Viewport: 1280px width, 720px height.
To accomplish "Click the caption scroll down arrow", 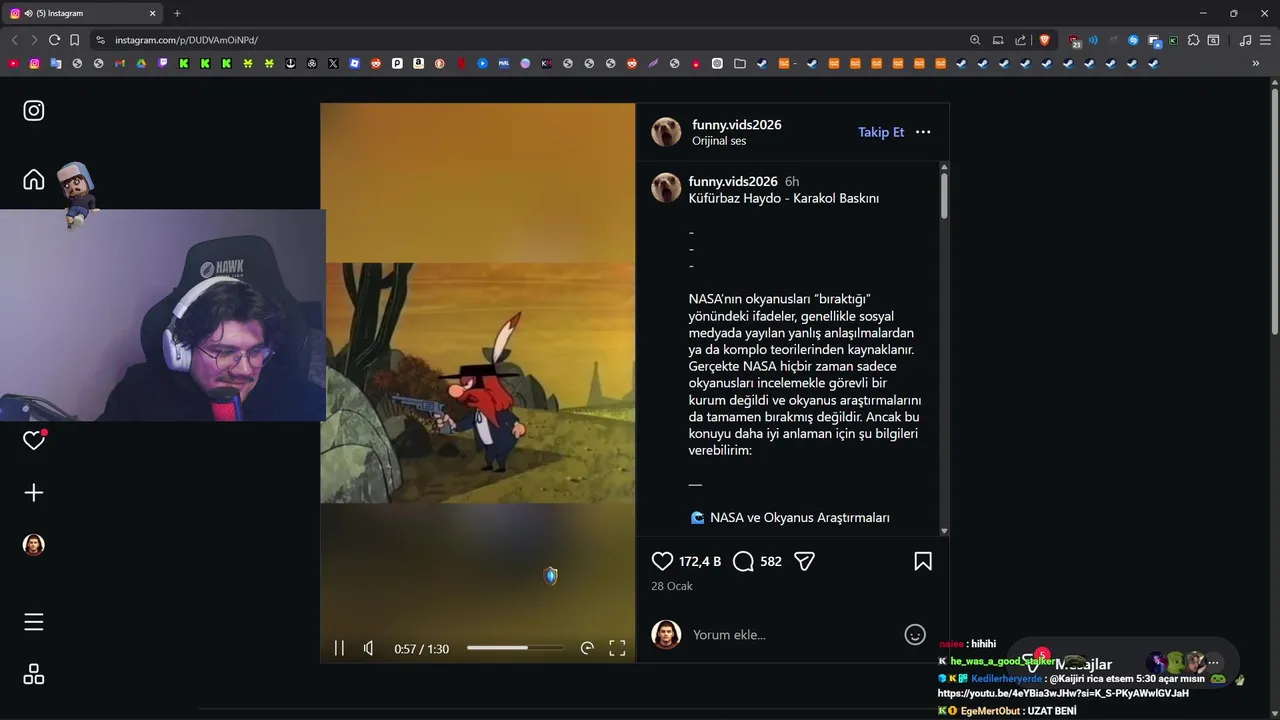I will click(944, 531).
